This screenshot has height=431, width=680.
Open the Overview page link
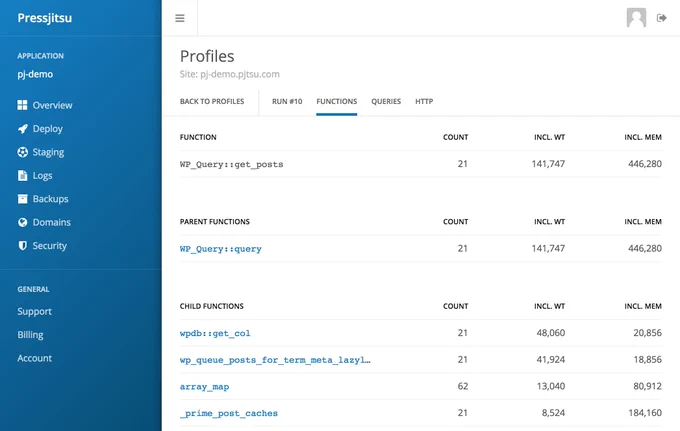pos(52,105)
